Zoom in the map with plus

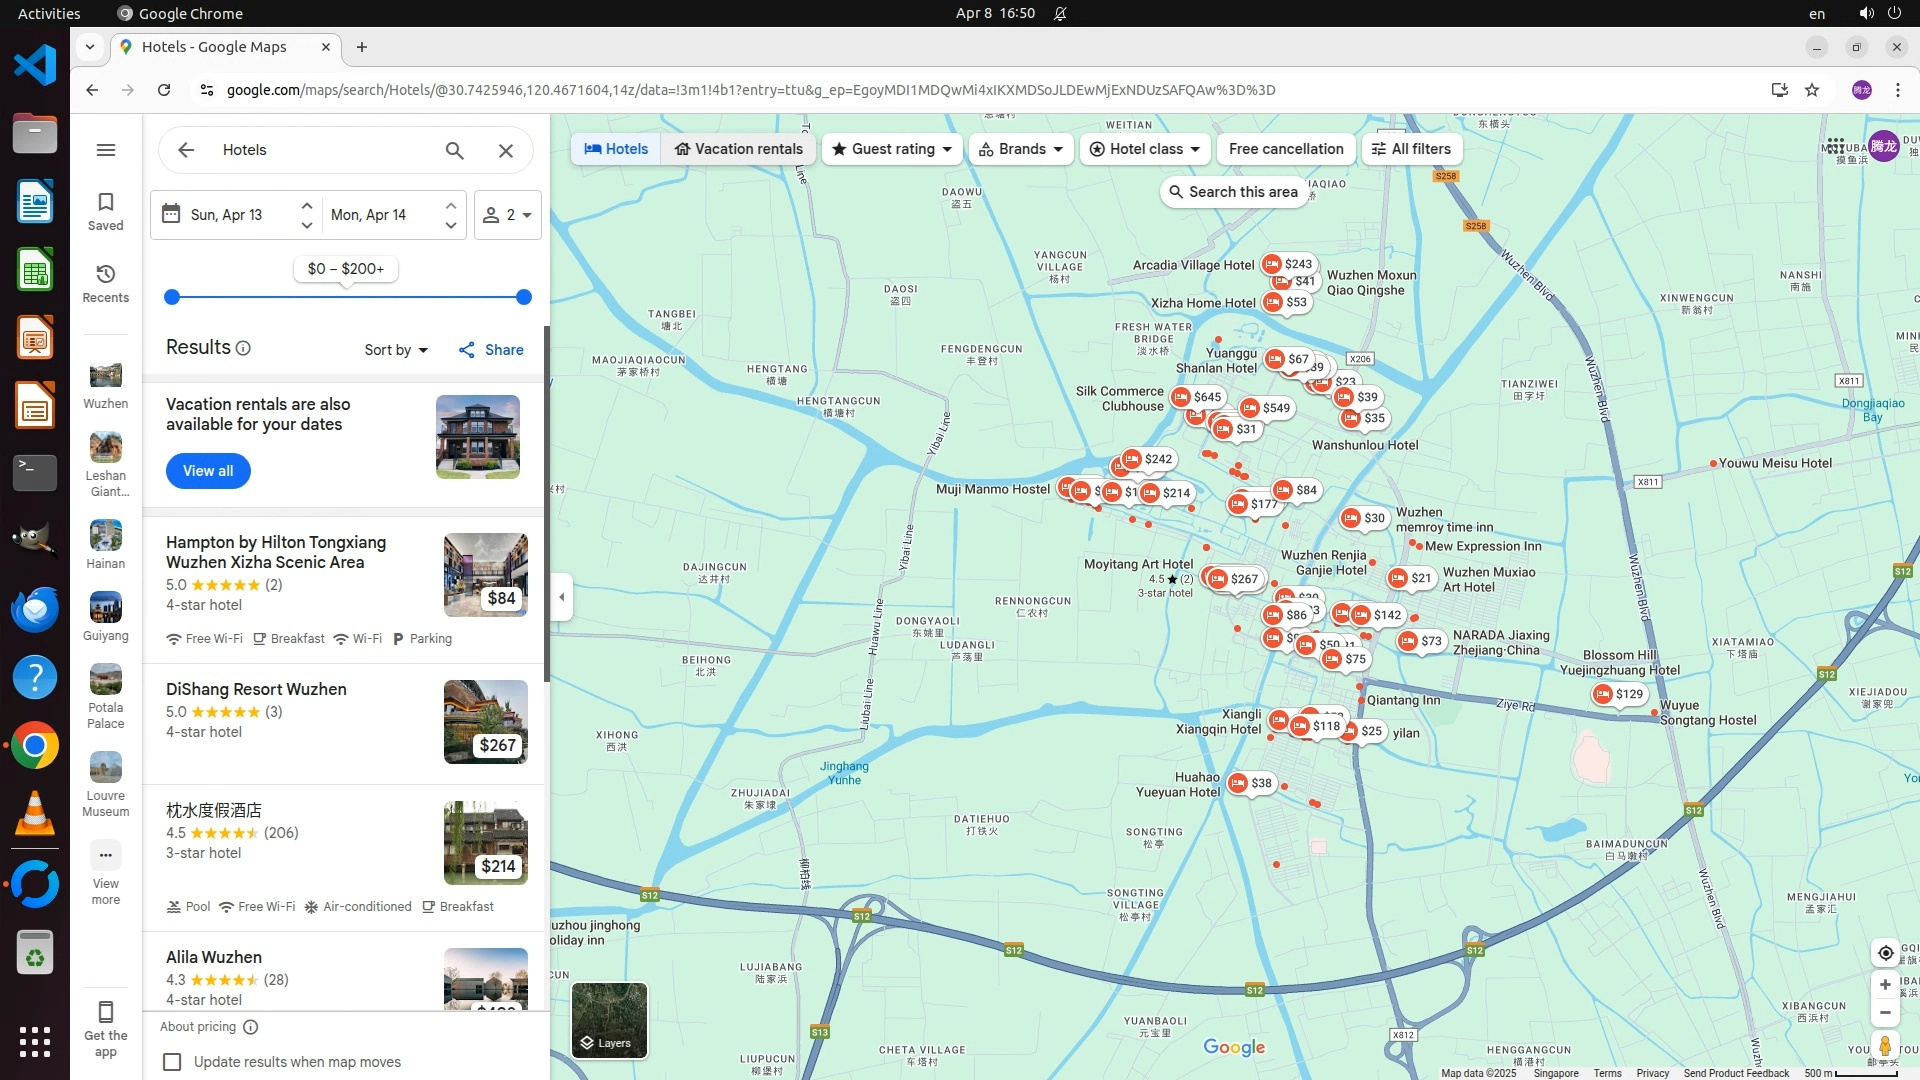pyautogui.click(x=1885, y=985)
